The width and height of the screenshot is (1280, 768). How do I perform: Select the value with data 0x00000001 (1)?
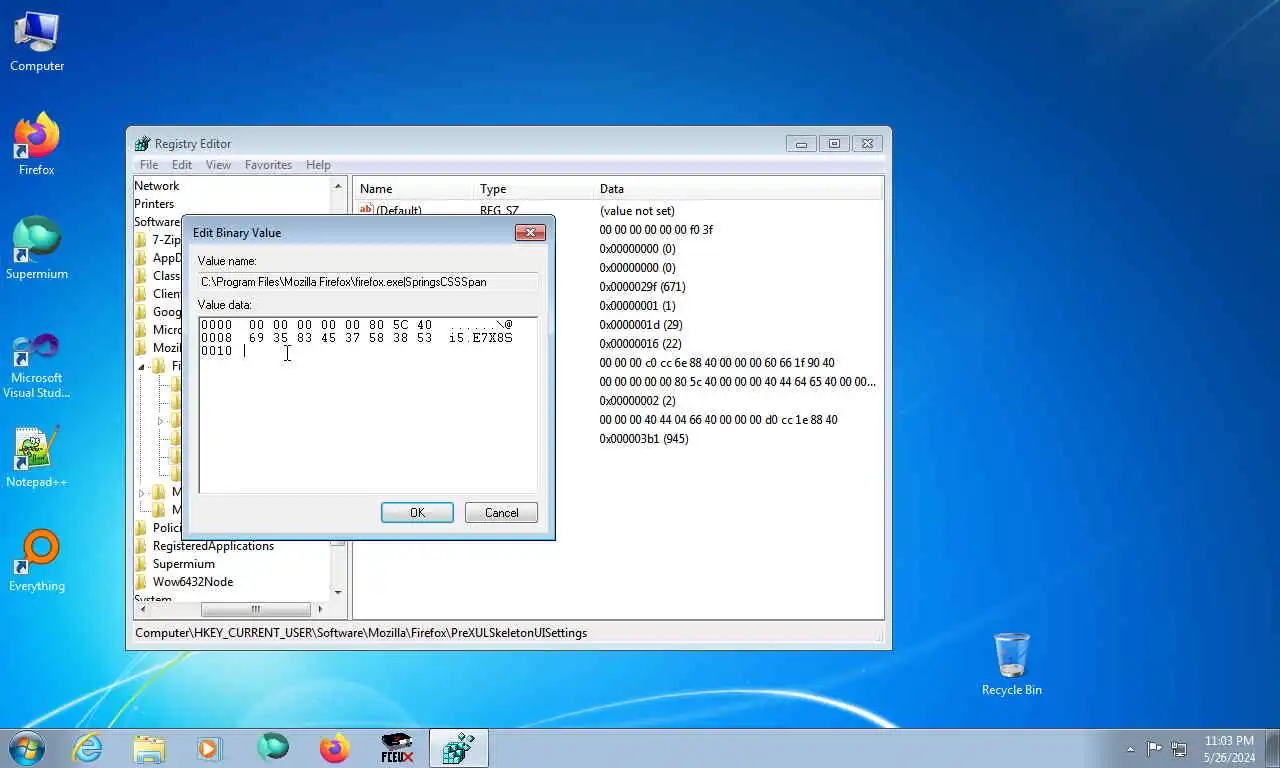tap(637, 306)
